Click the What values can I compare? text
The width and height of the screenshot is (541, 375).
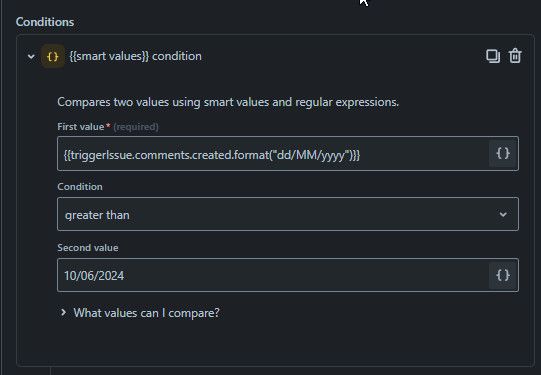tap(146, 313)
